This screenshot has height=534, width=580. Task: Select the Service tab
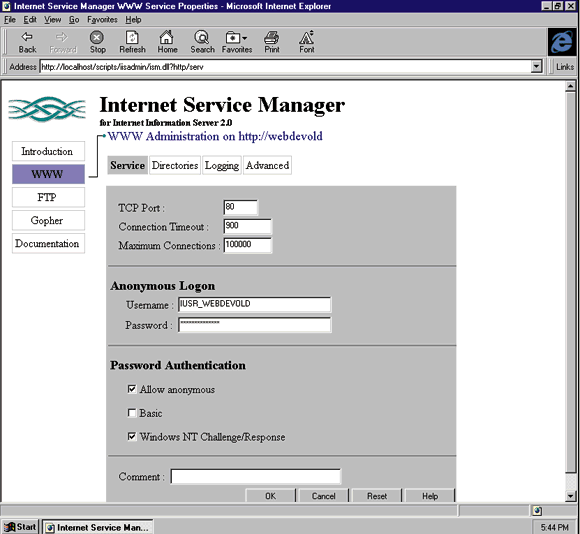[x=128, y=165]
